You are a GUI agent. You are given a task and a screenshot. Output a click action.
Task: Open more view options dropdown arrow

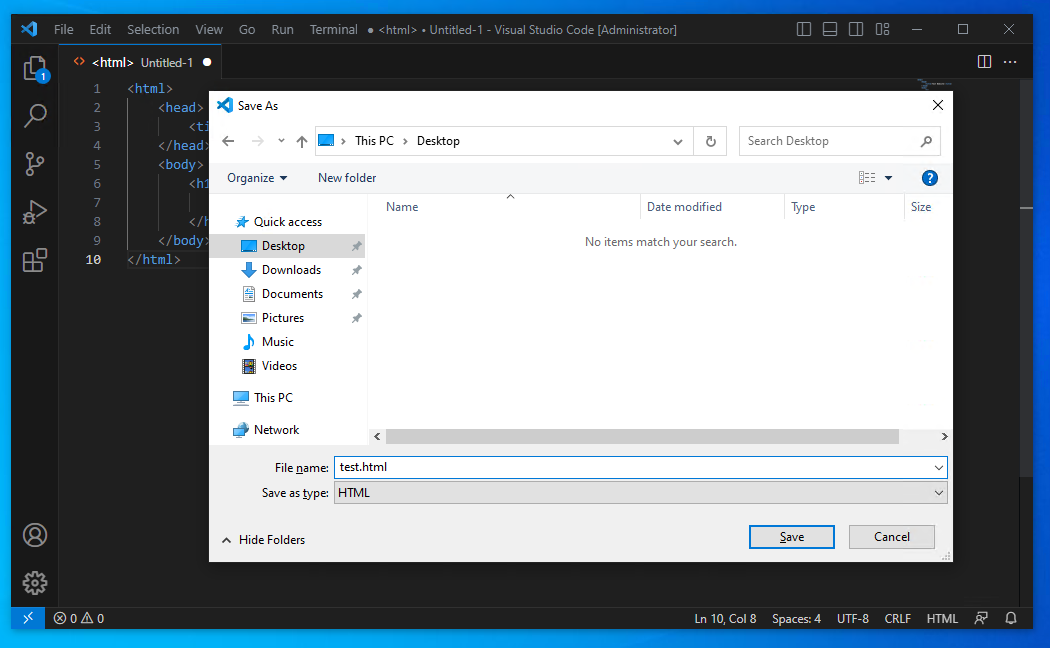coord(889,178)
